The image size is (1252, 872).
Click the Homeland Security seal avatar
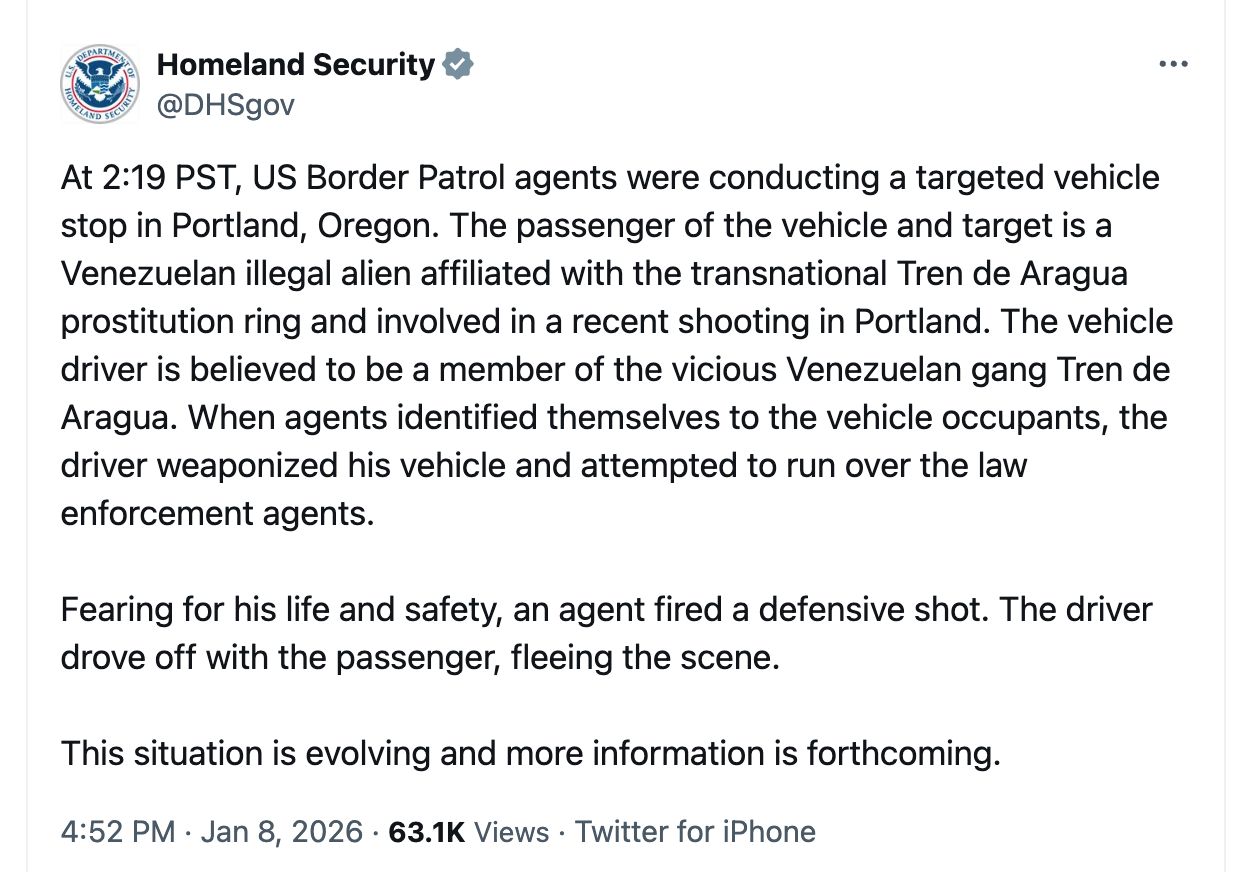click(100, 84)
